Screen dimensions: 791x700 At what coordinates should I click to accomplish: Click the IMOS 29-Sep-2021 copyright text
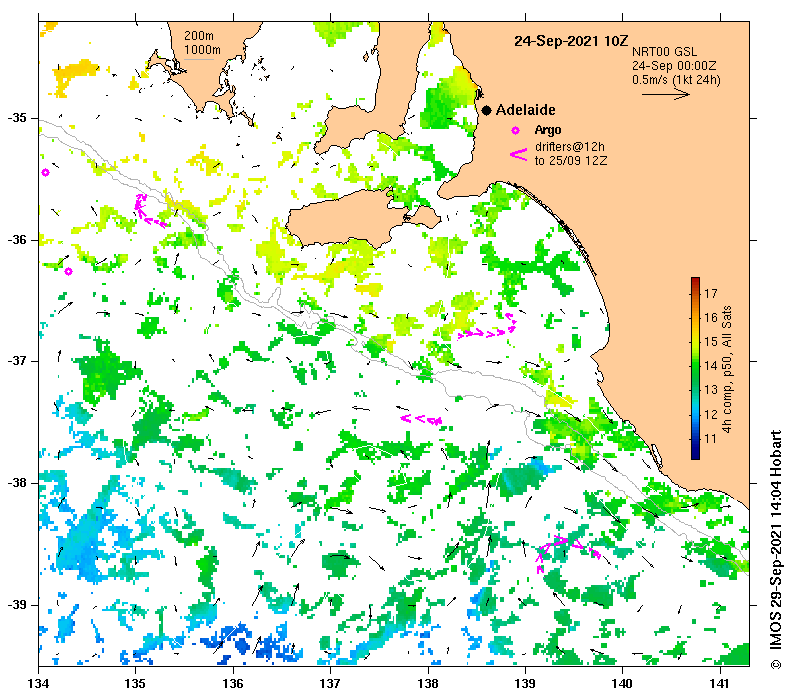coord(776,550)
